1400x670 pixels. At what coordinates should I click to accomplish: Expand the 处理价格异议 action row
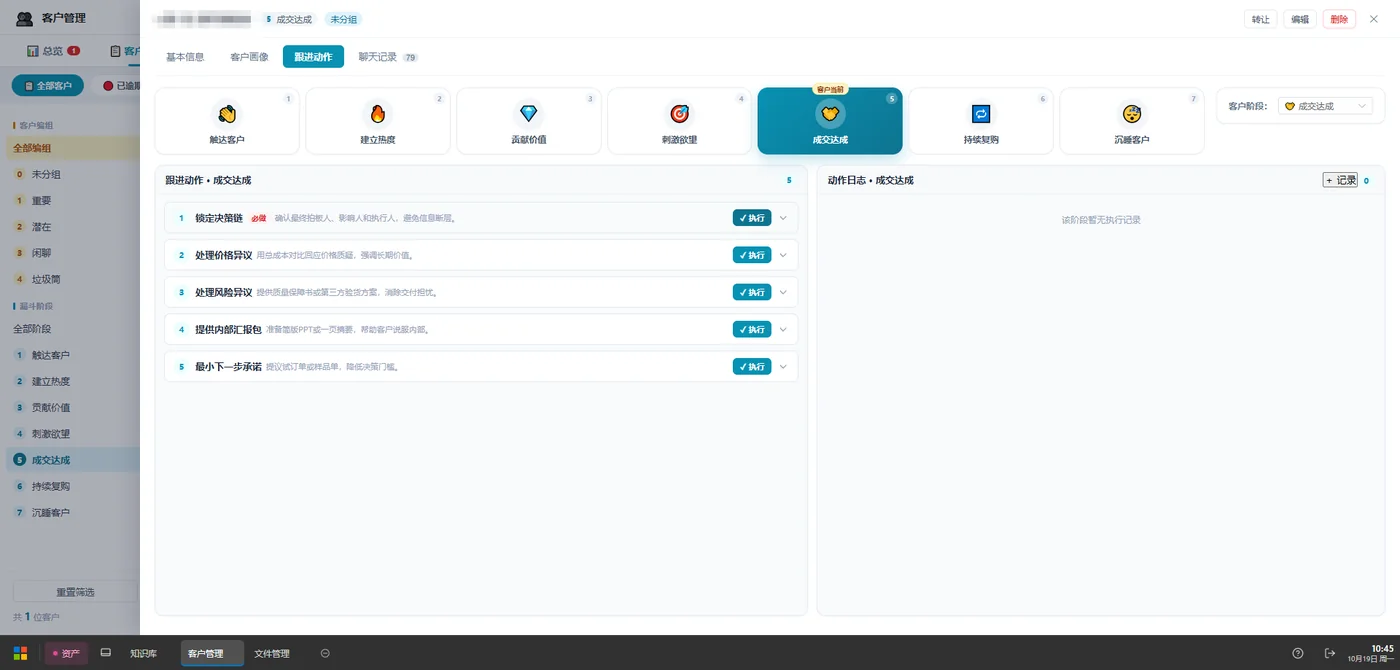point(784,255)
